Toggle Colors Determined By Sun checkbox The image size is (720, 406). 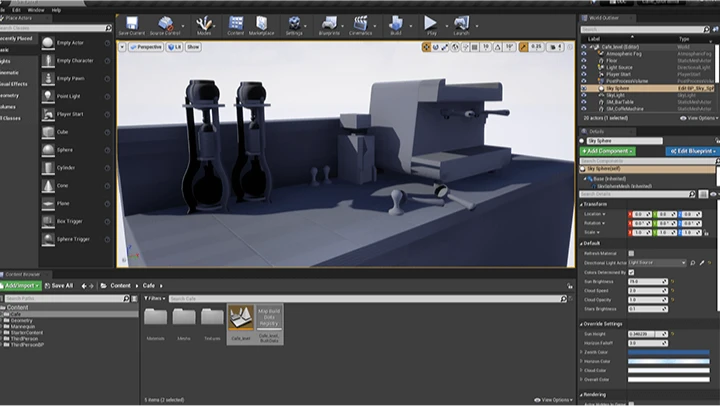tap(631, 272)
